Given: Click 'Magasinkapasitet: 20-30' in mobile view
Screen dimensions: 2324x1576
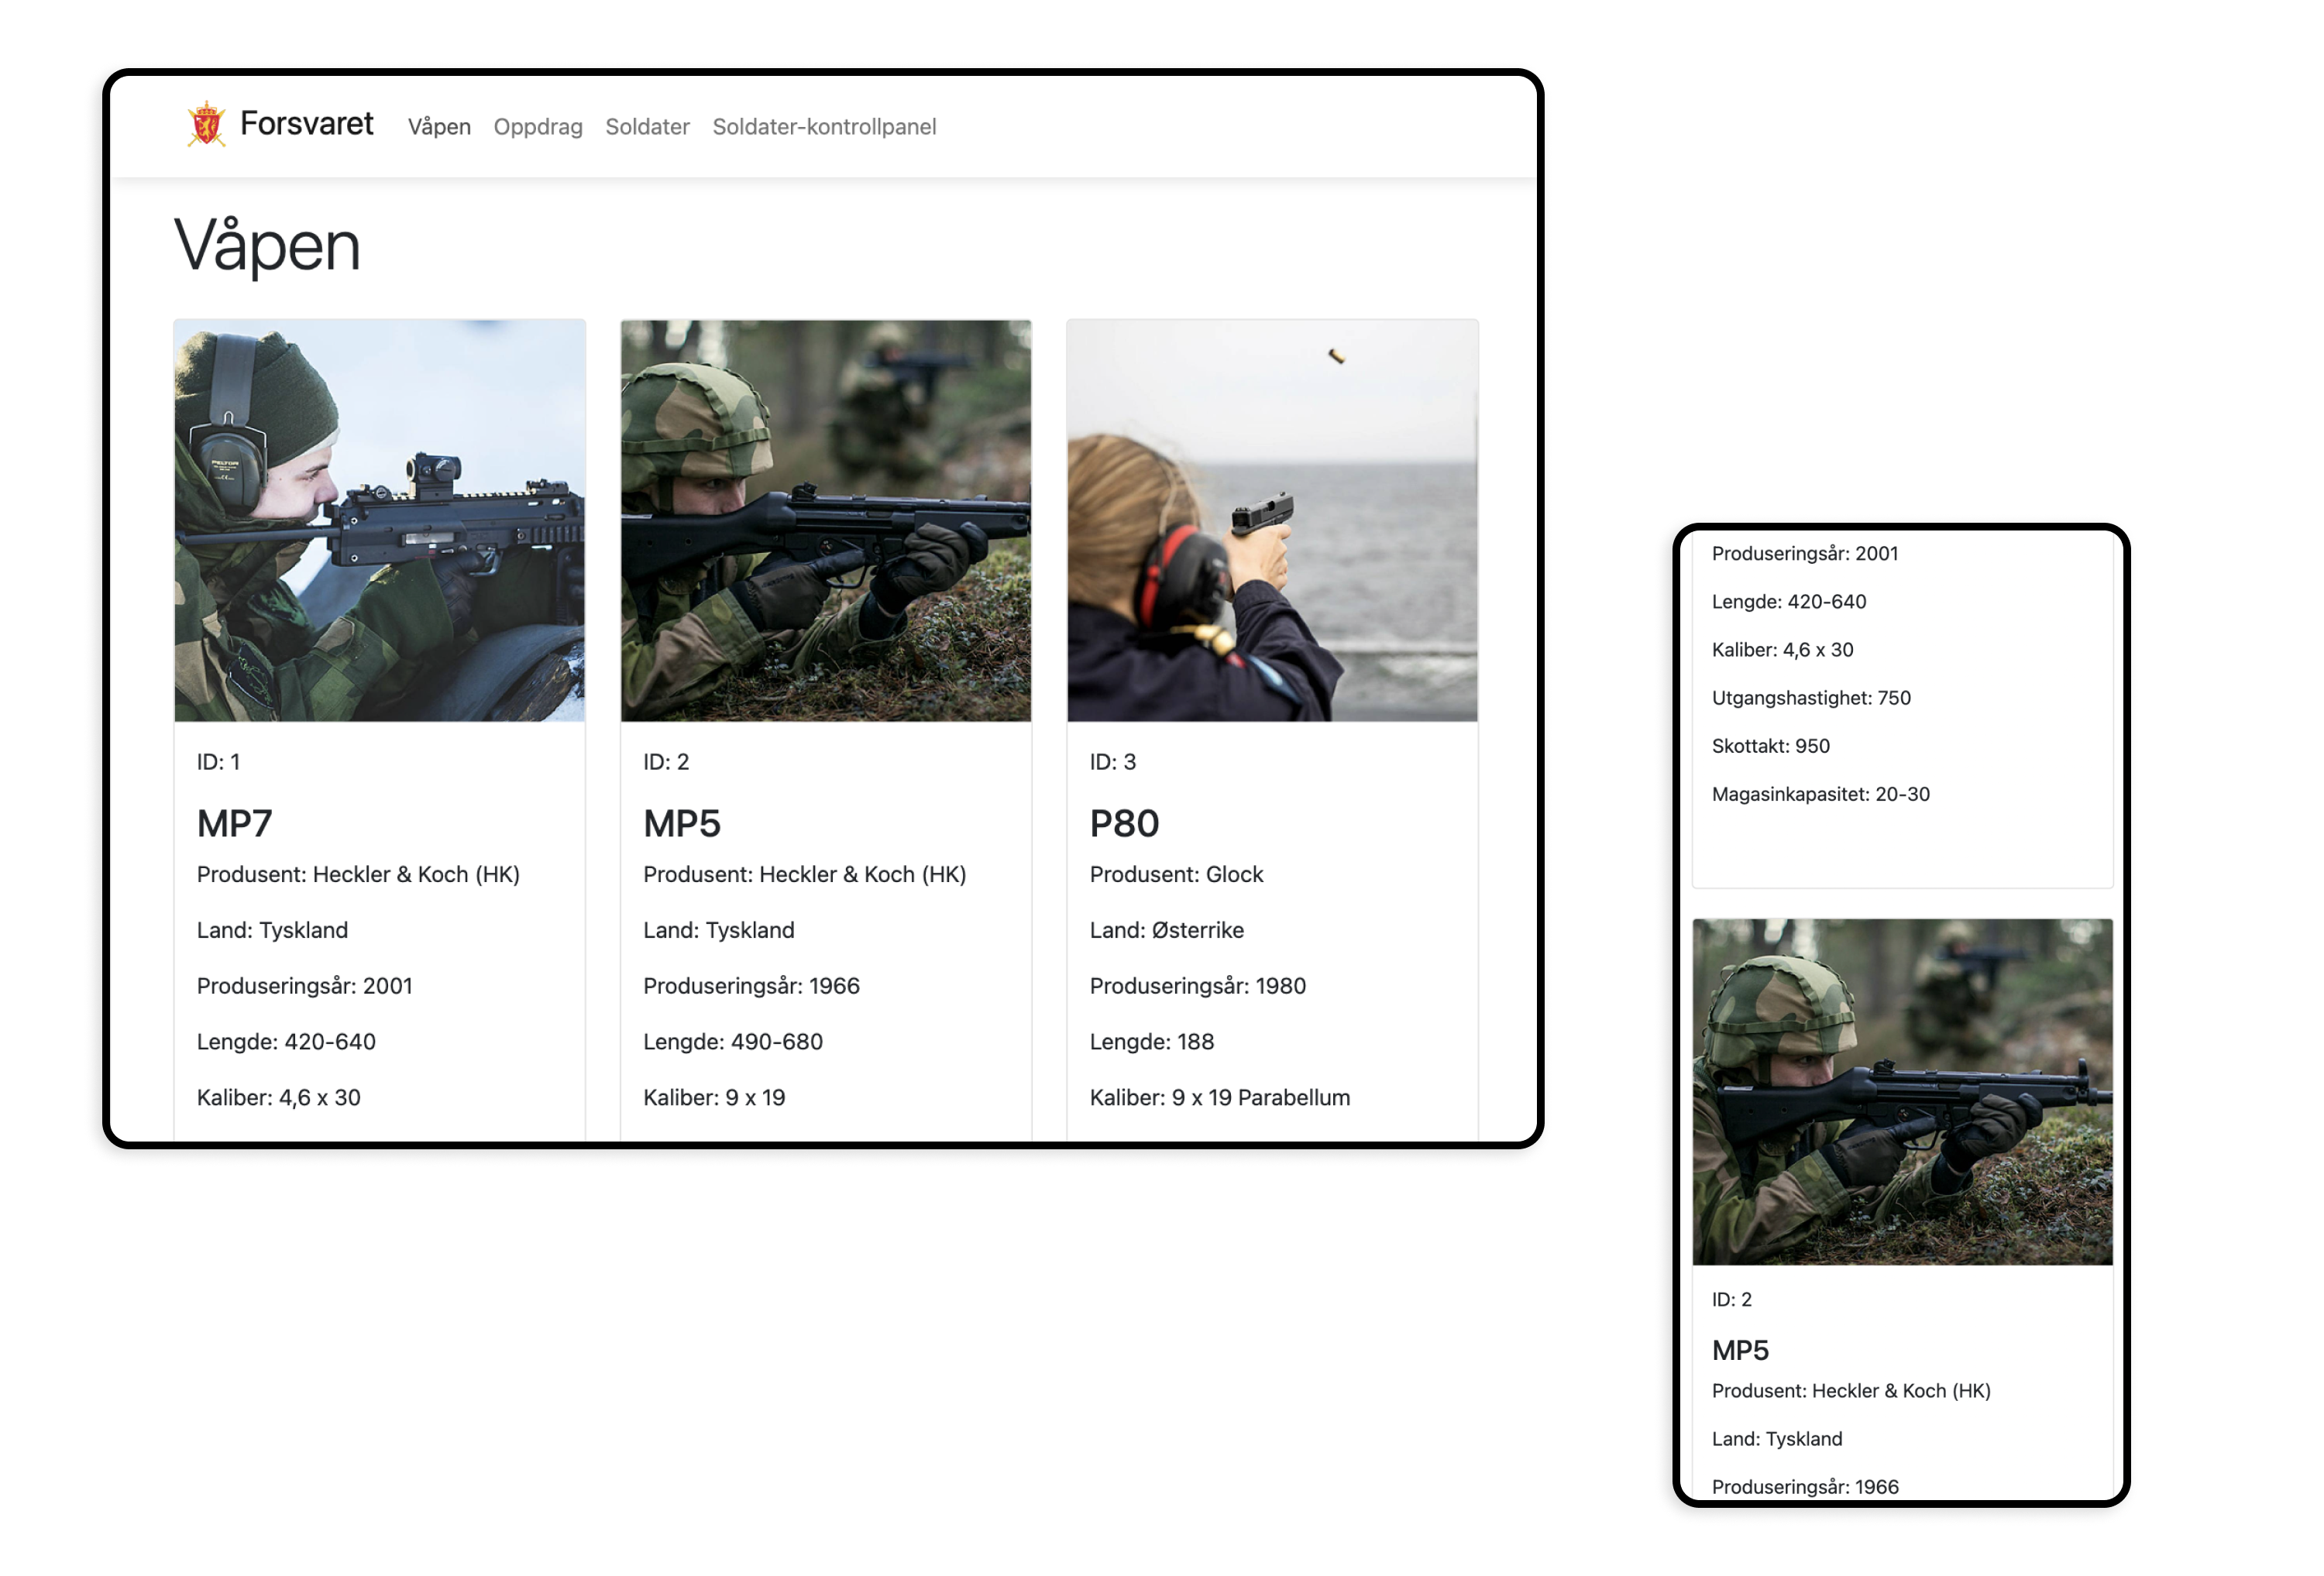Looking at the screenshot, I should click(1820, 794).
